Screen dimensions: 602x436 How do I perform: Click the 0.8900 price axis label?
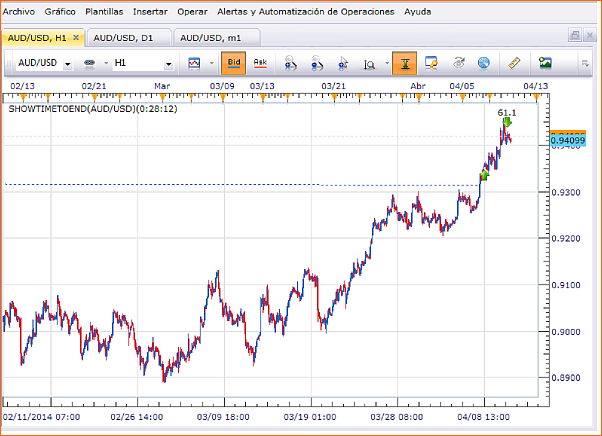[566, 378]
